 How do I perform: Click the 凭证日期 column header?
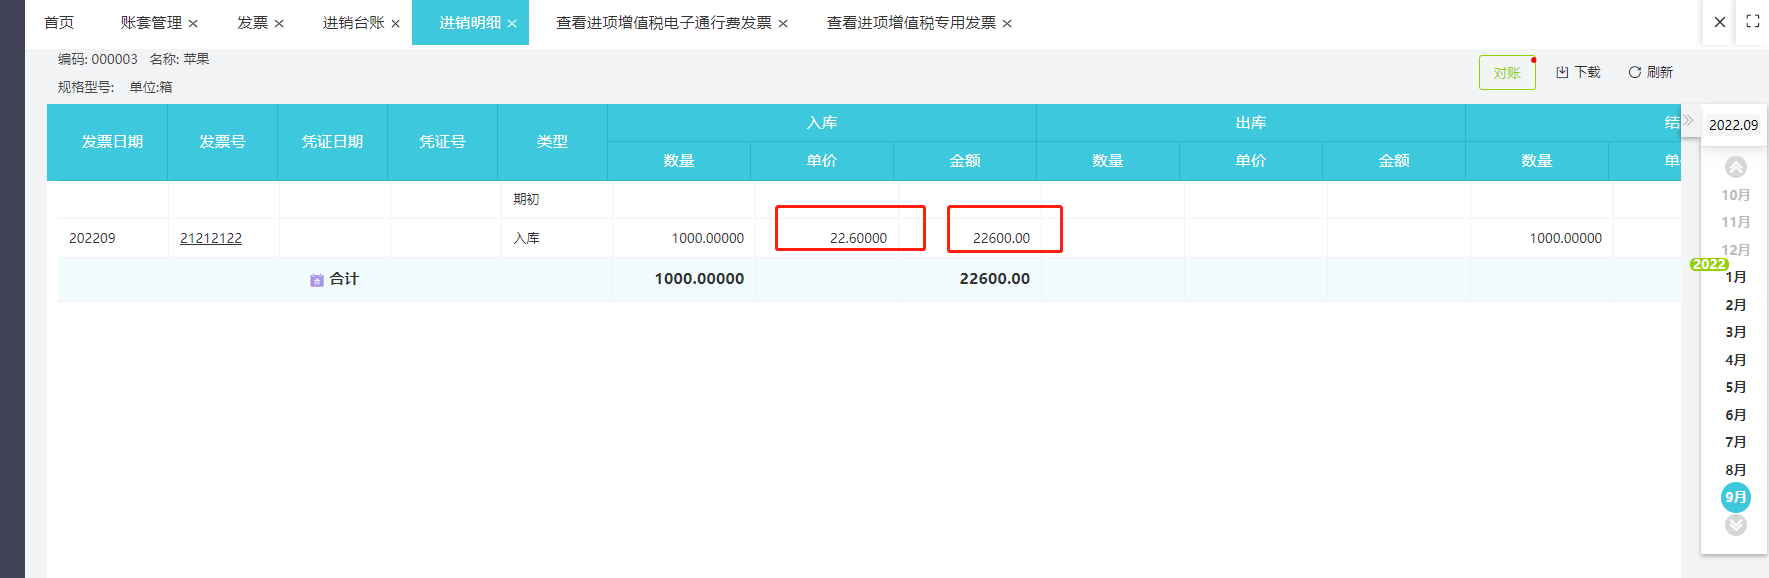332,142
